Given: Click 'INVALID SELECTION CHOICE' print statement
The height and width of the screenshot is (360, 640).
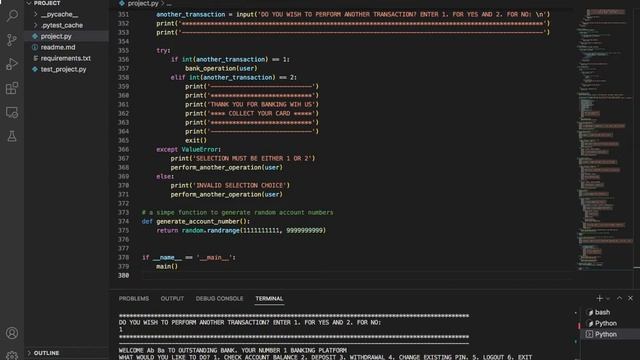Looking at the screenshot, I should coord(230,185).
